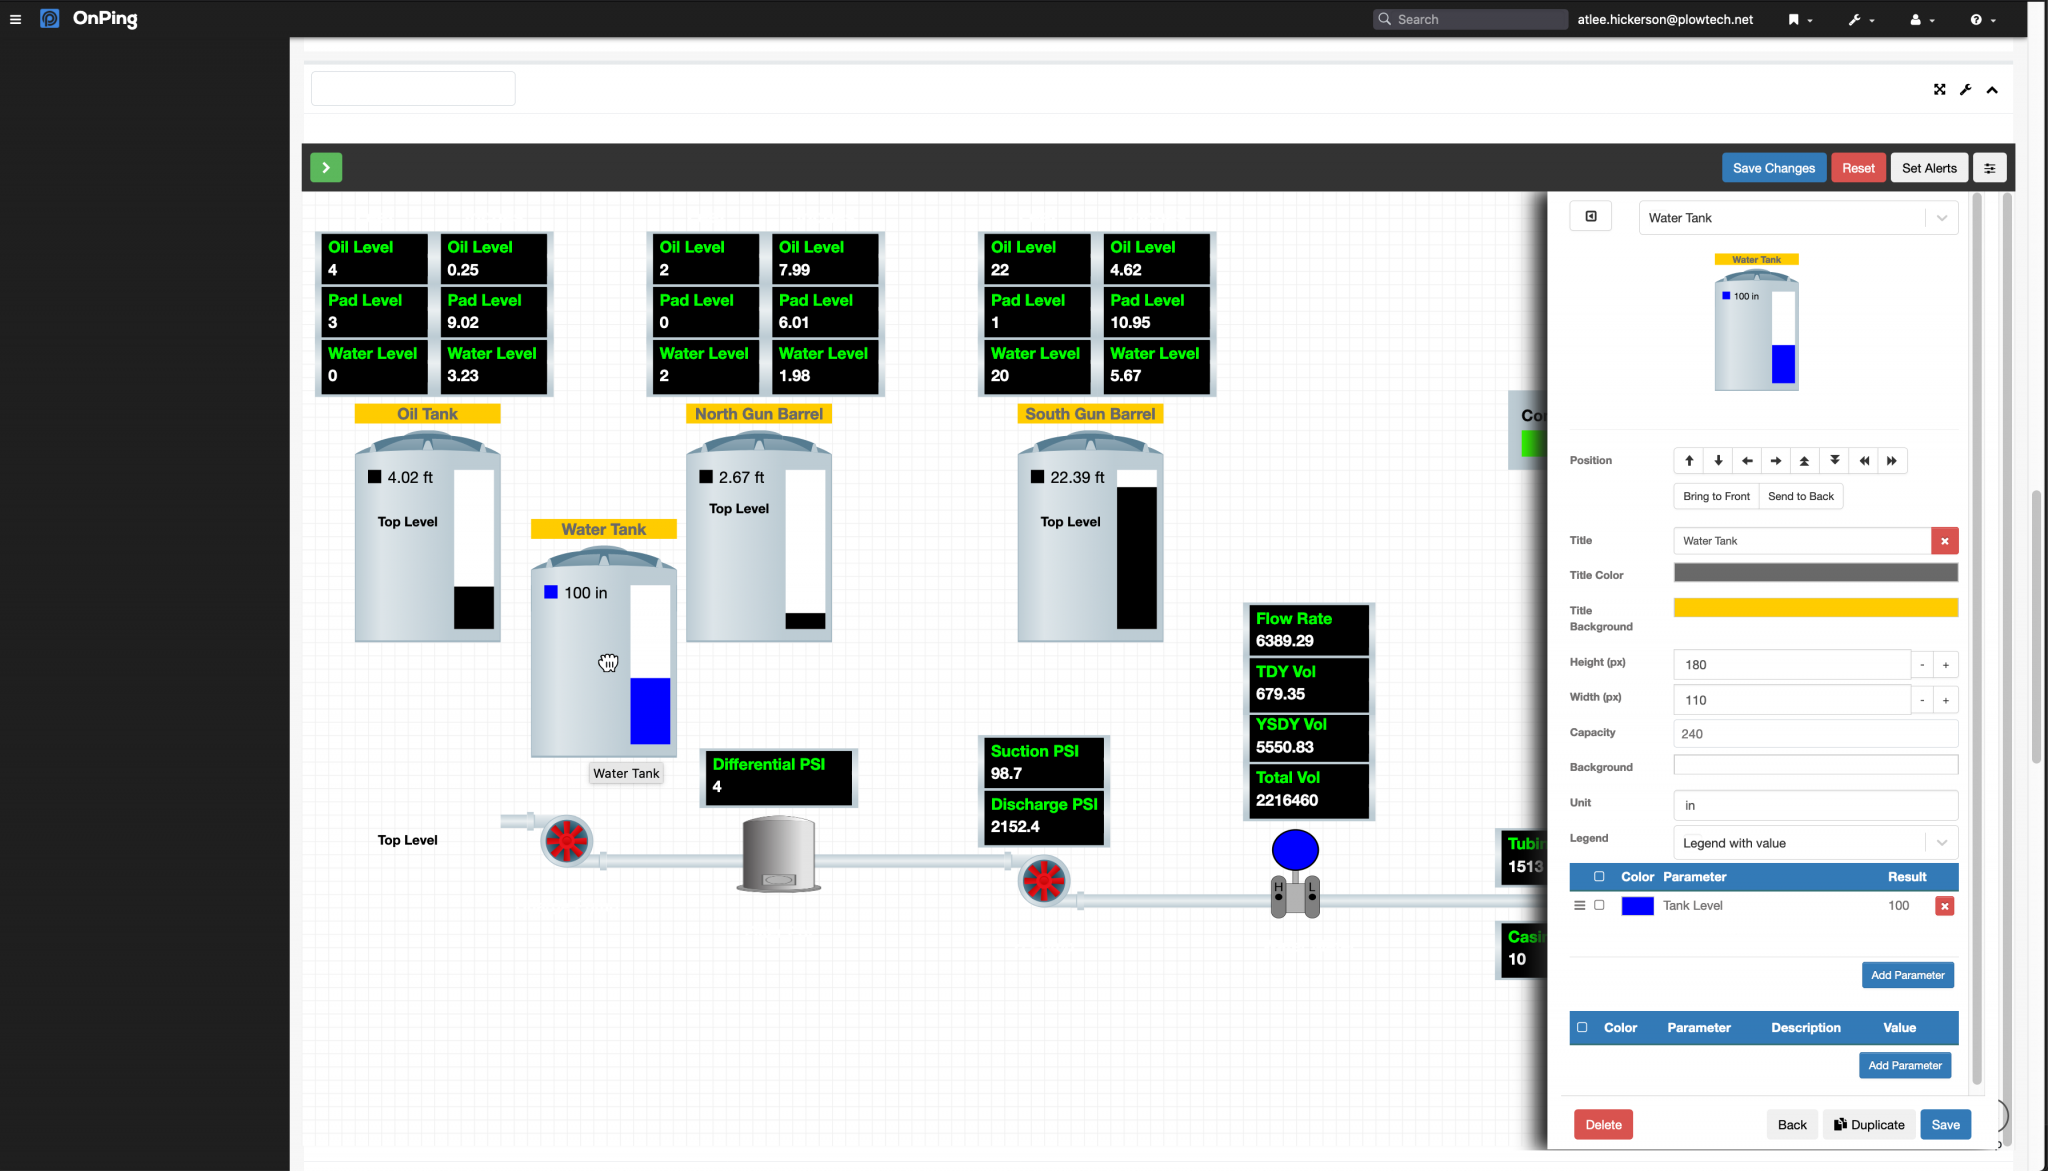
Task: Click the Duplicate button at bottom
Action: point(1868,1124)
